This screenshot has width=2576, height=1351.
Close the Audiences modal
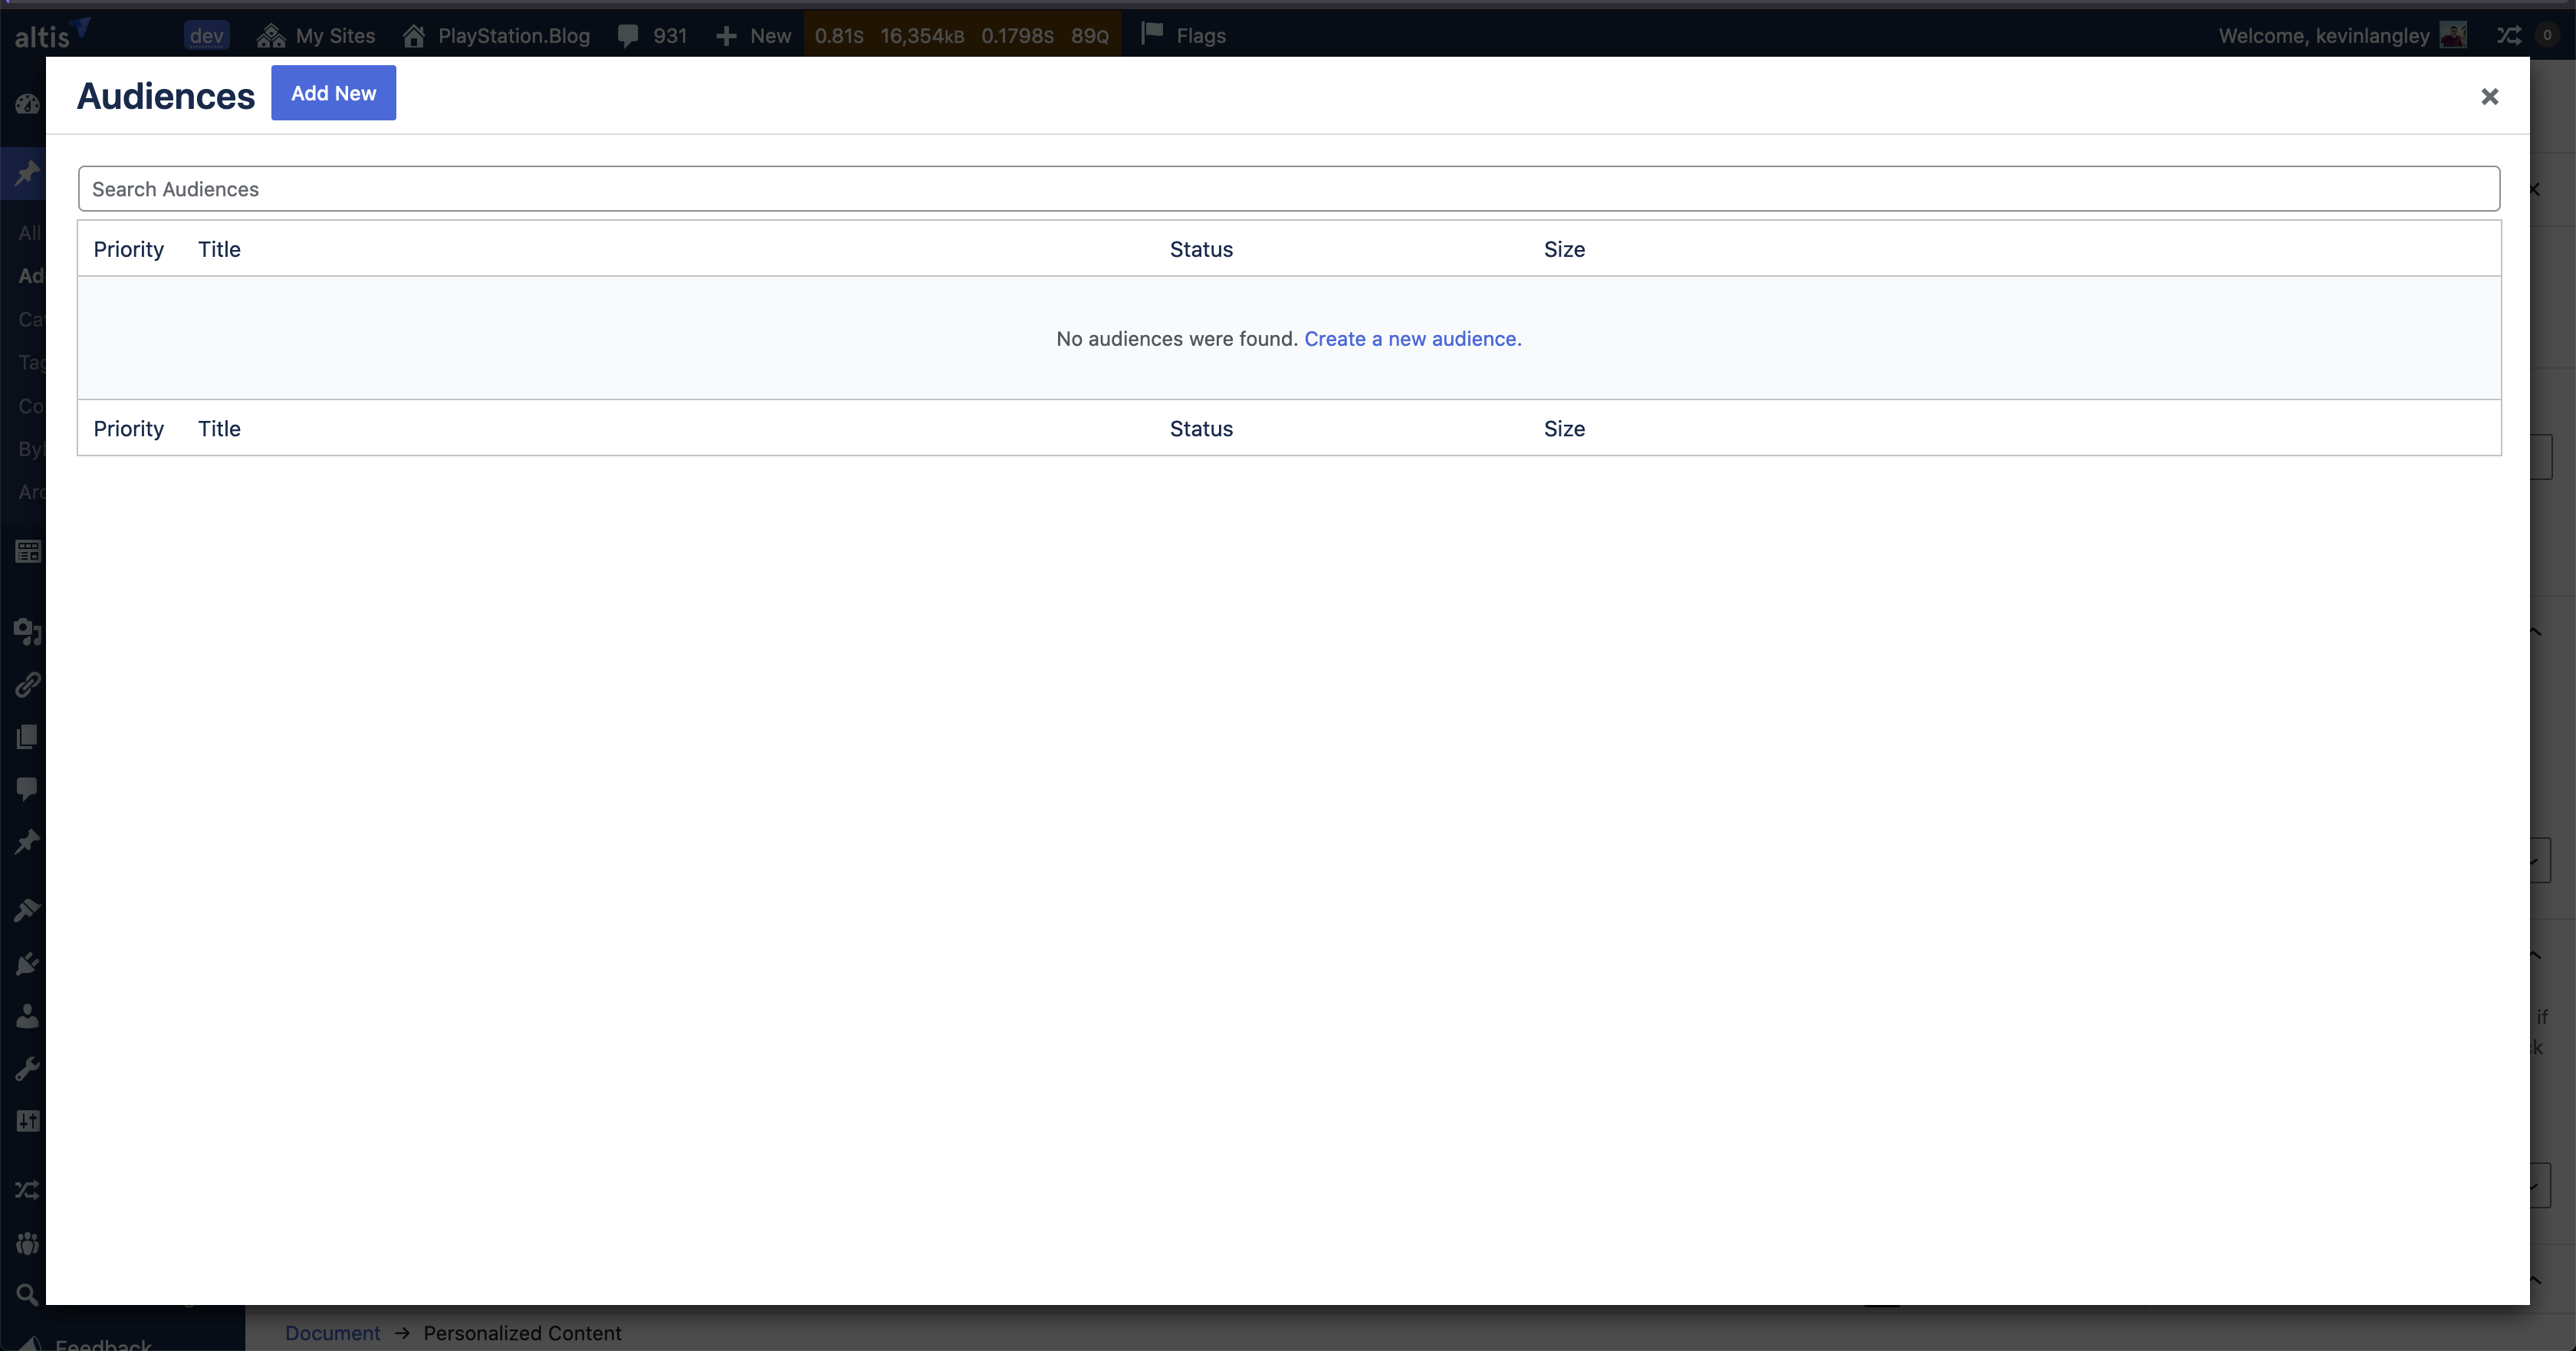pyautogui.click(x=2489, y=97)
